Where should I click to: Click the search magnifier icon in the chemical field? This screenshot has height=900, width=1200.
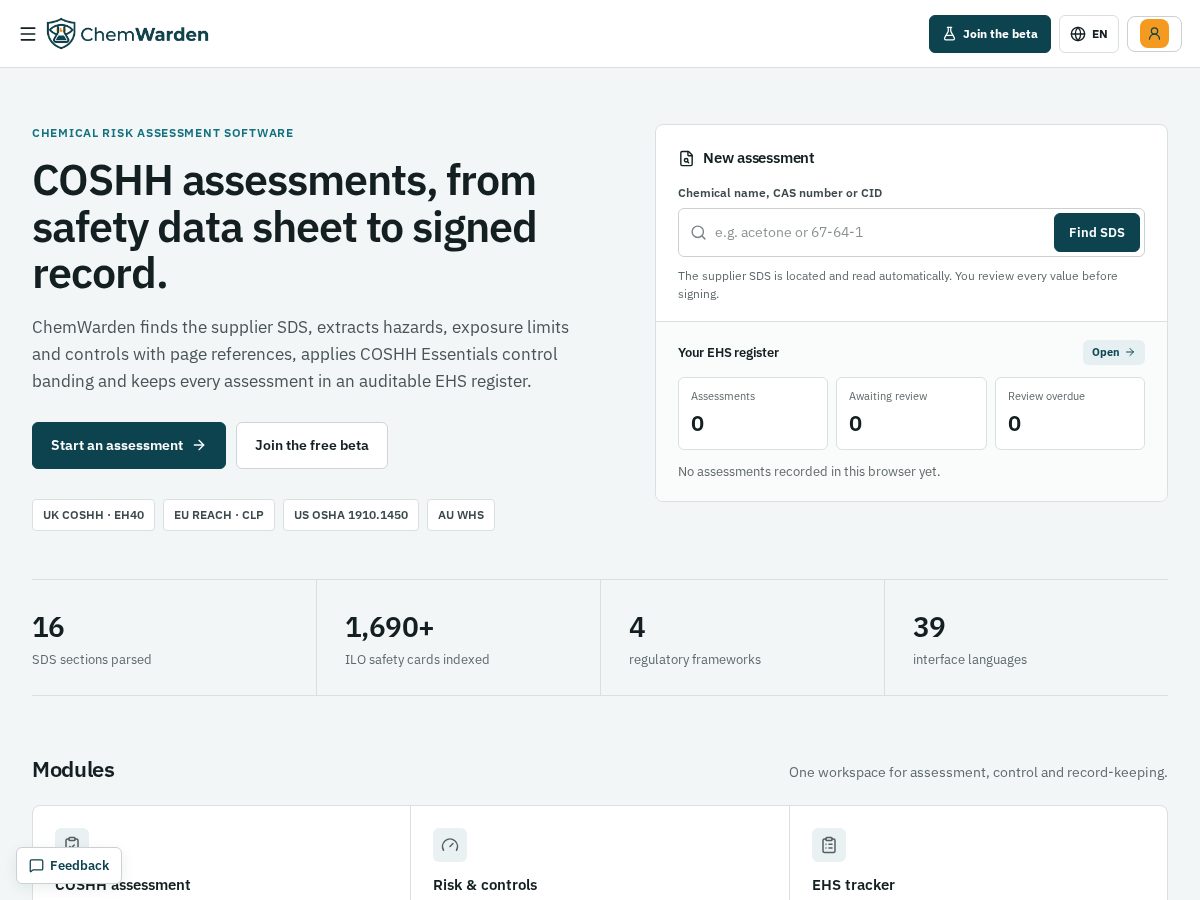click(699, 232)
